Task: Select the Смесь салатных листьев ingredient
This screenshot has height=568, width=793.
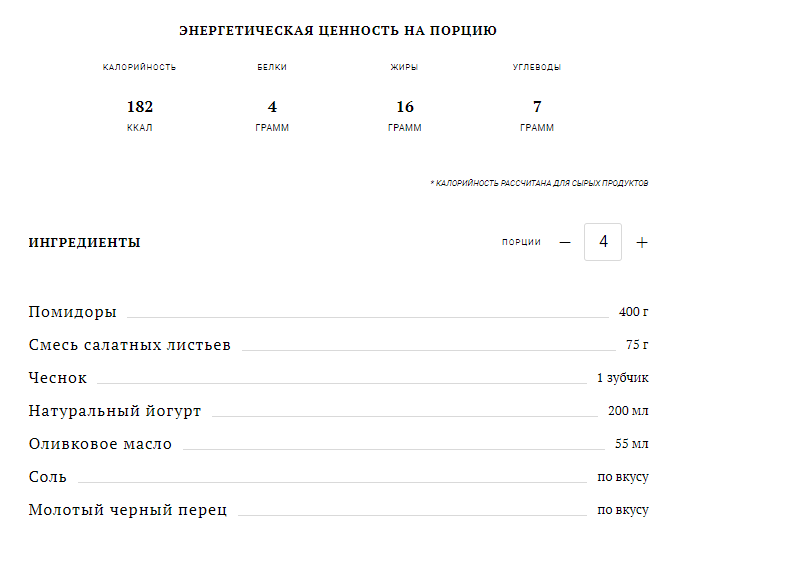Action: [130, 345]
